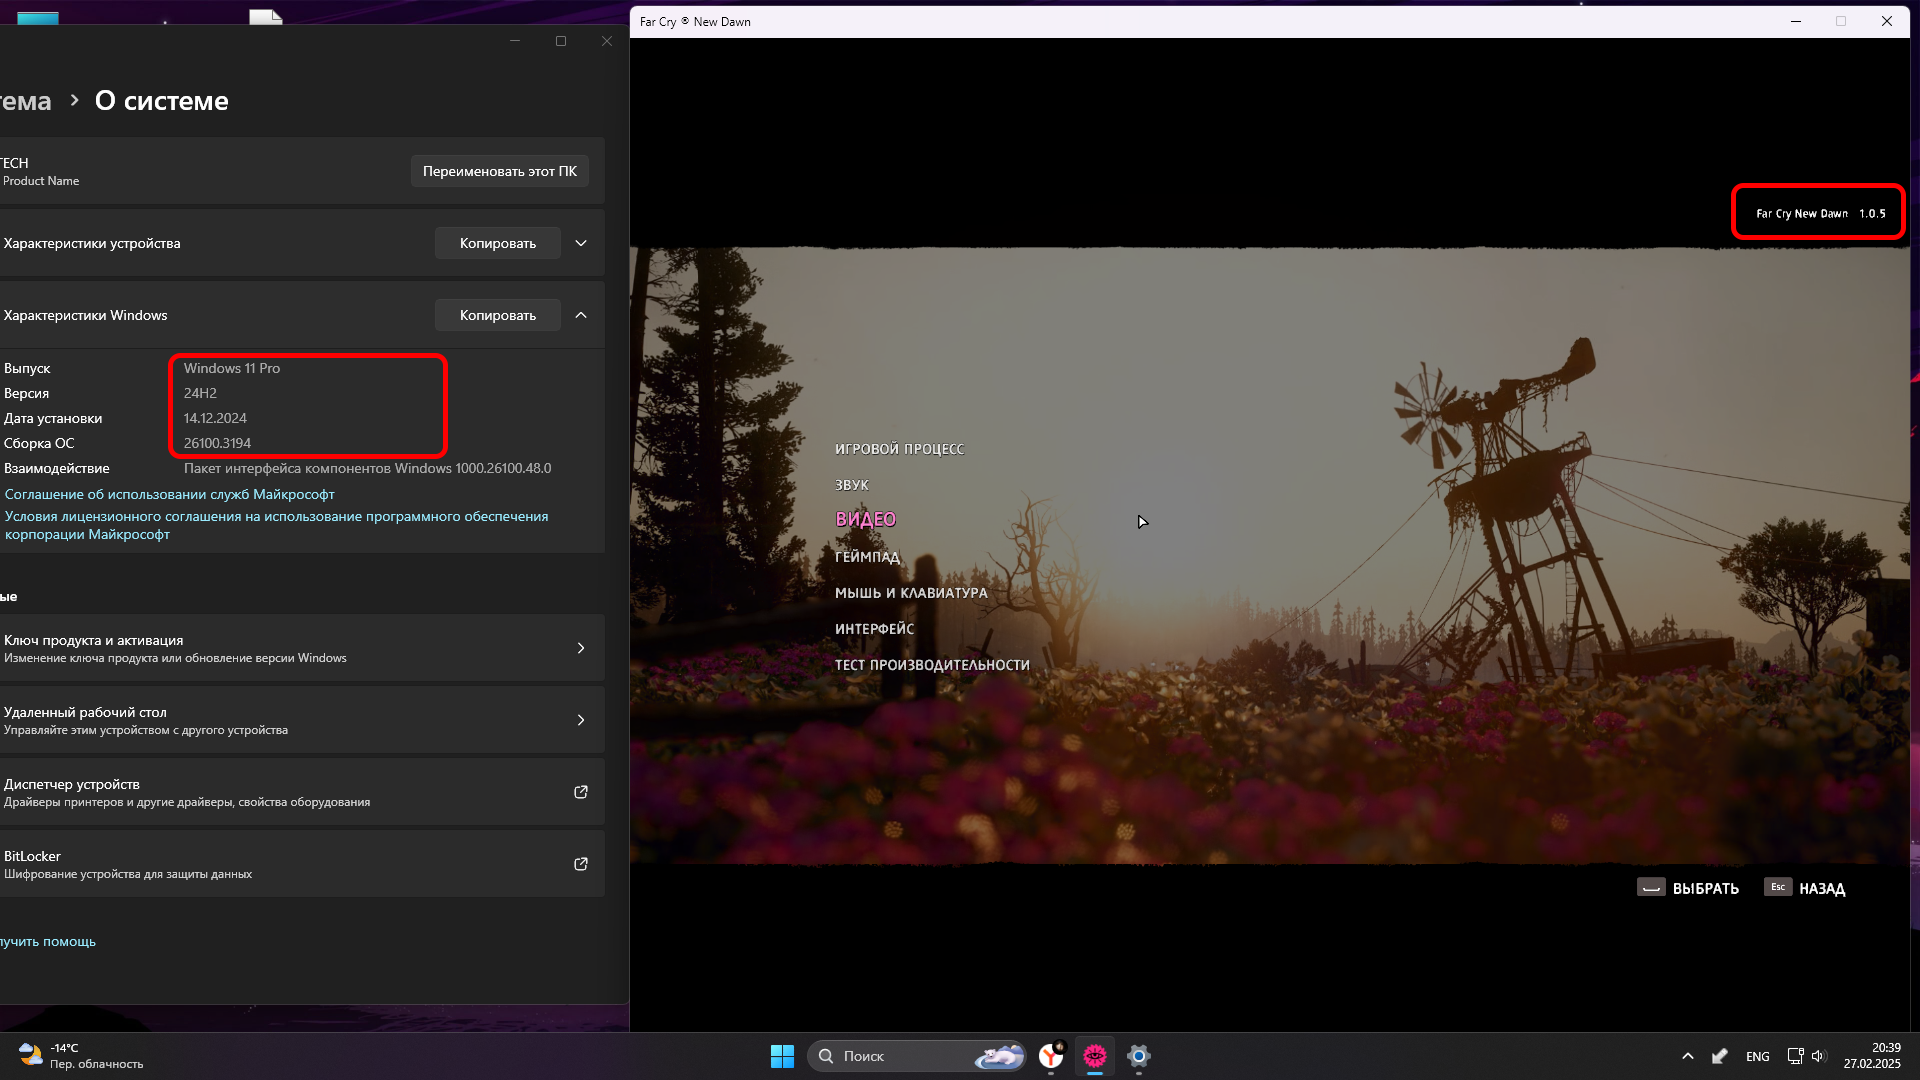Go back to the Система breadcrumb
The height and width of the screenshot is (1080, 1920).
(25, 101)
